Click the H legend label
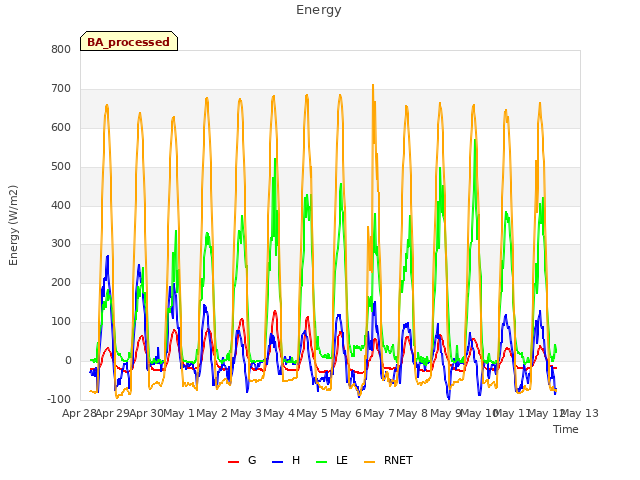Viewport: 640px width, 480px height. 296,460
